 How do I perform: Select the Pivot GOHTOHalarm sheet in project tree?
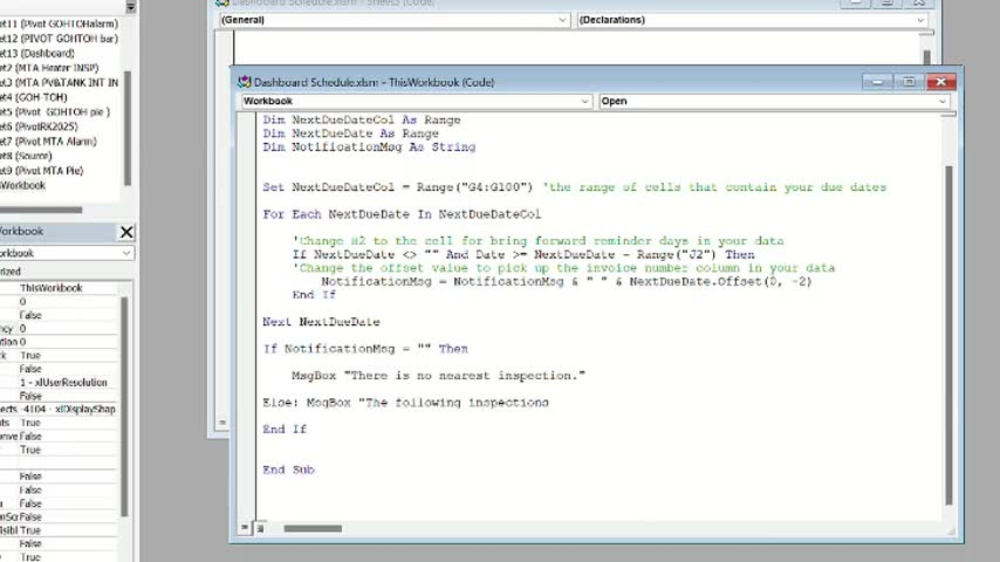59,24
